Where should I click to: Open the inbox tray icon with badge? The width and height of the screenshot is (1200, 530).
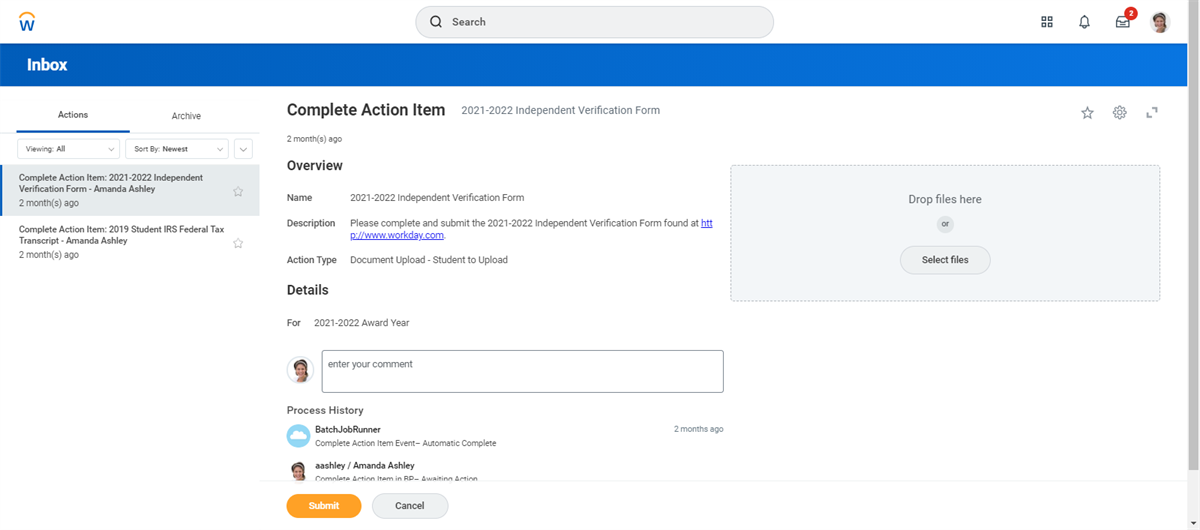click(x=1123, y=21)
